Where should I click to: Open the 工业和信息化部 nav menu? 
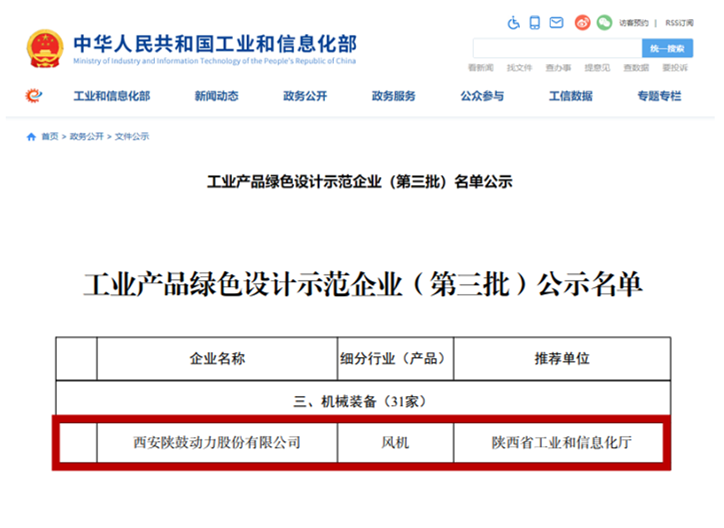point(112,96)
